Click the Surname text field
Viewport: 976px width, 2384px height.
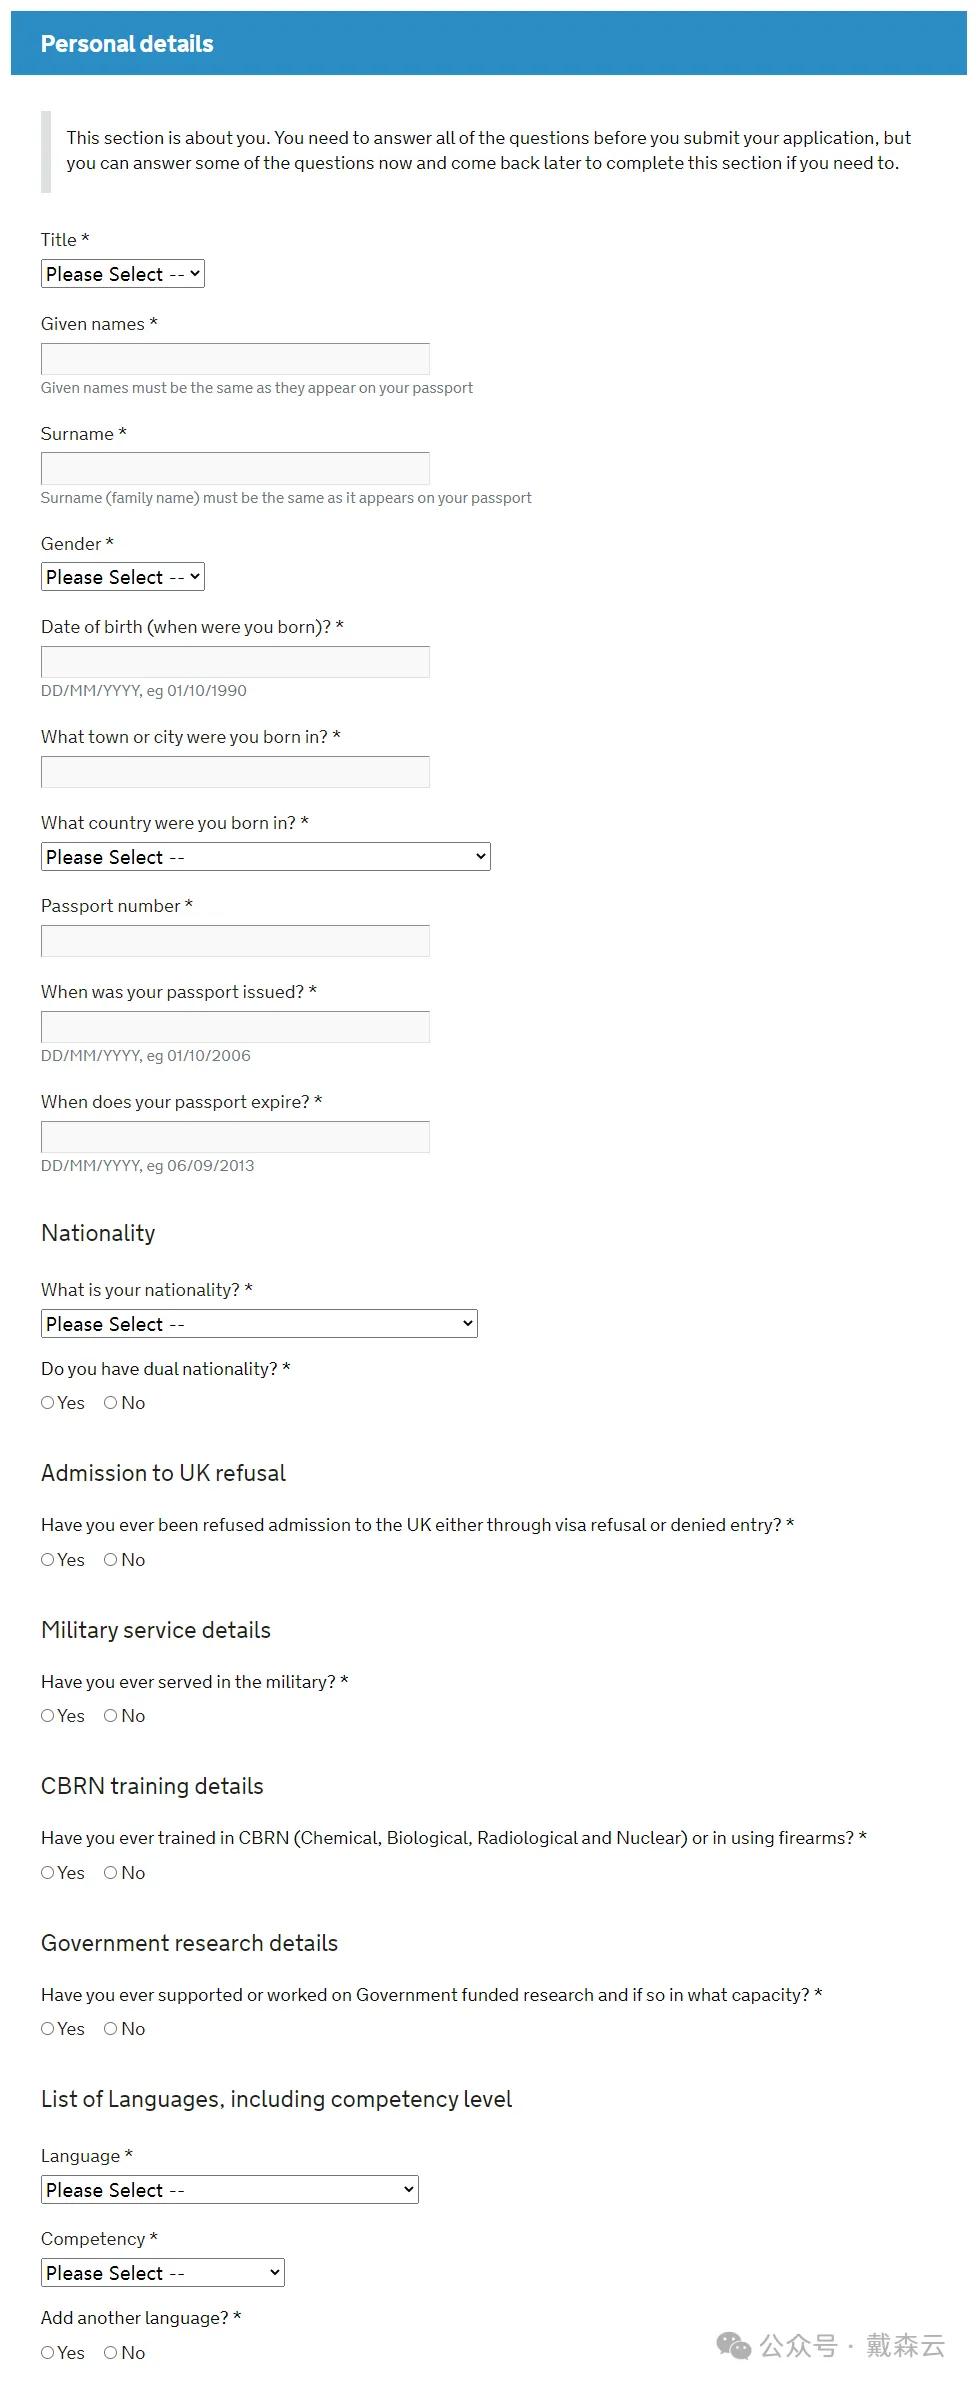(235, 469)
